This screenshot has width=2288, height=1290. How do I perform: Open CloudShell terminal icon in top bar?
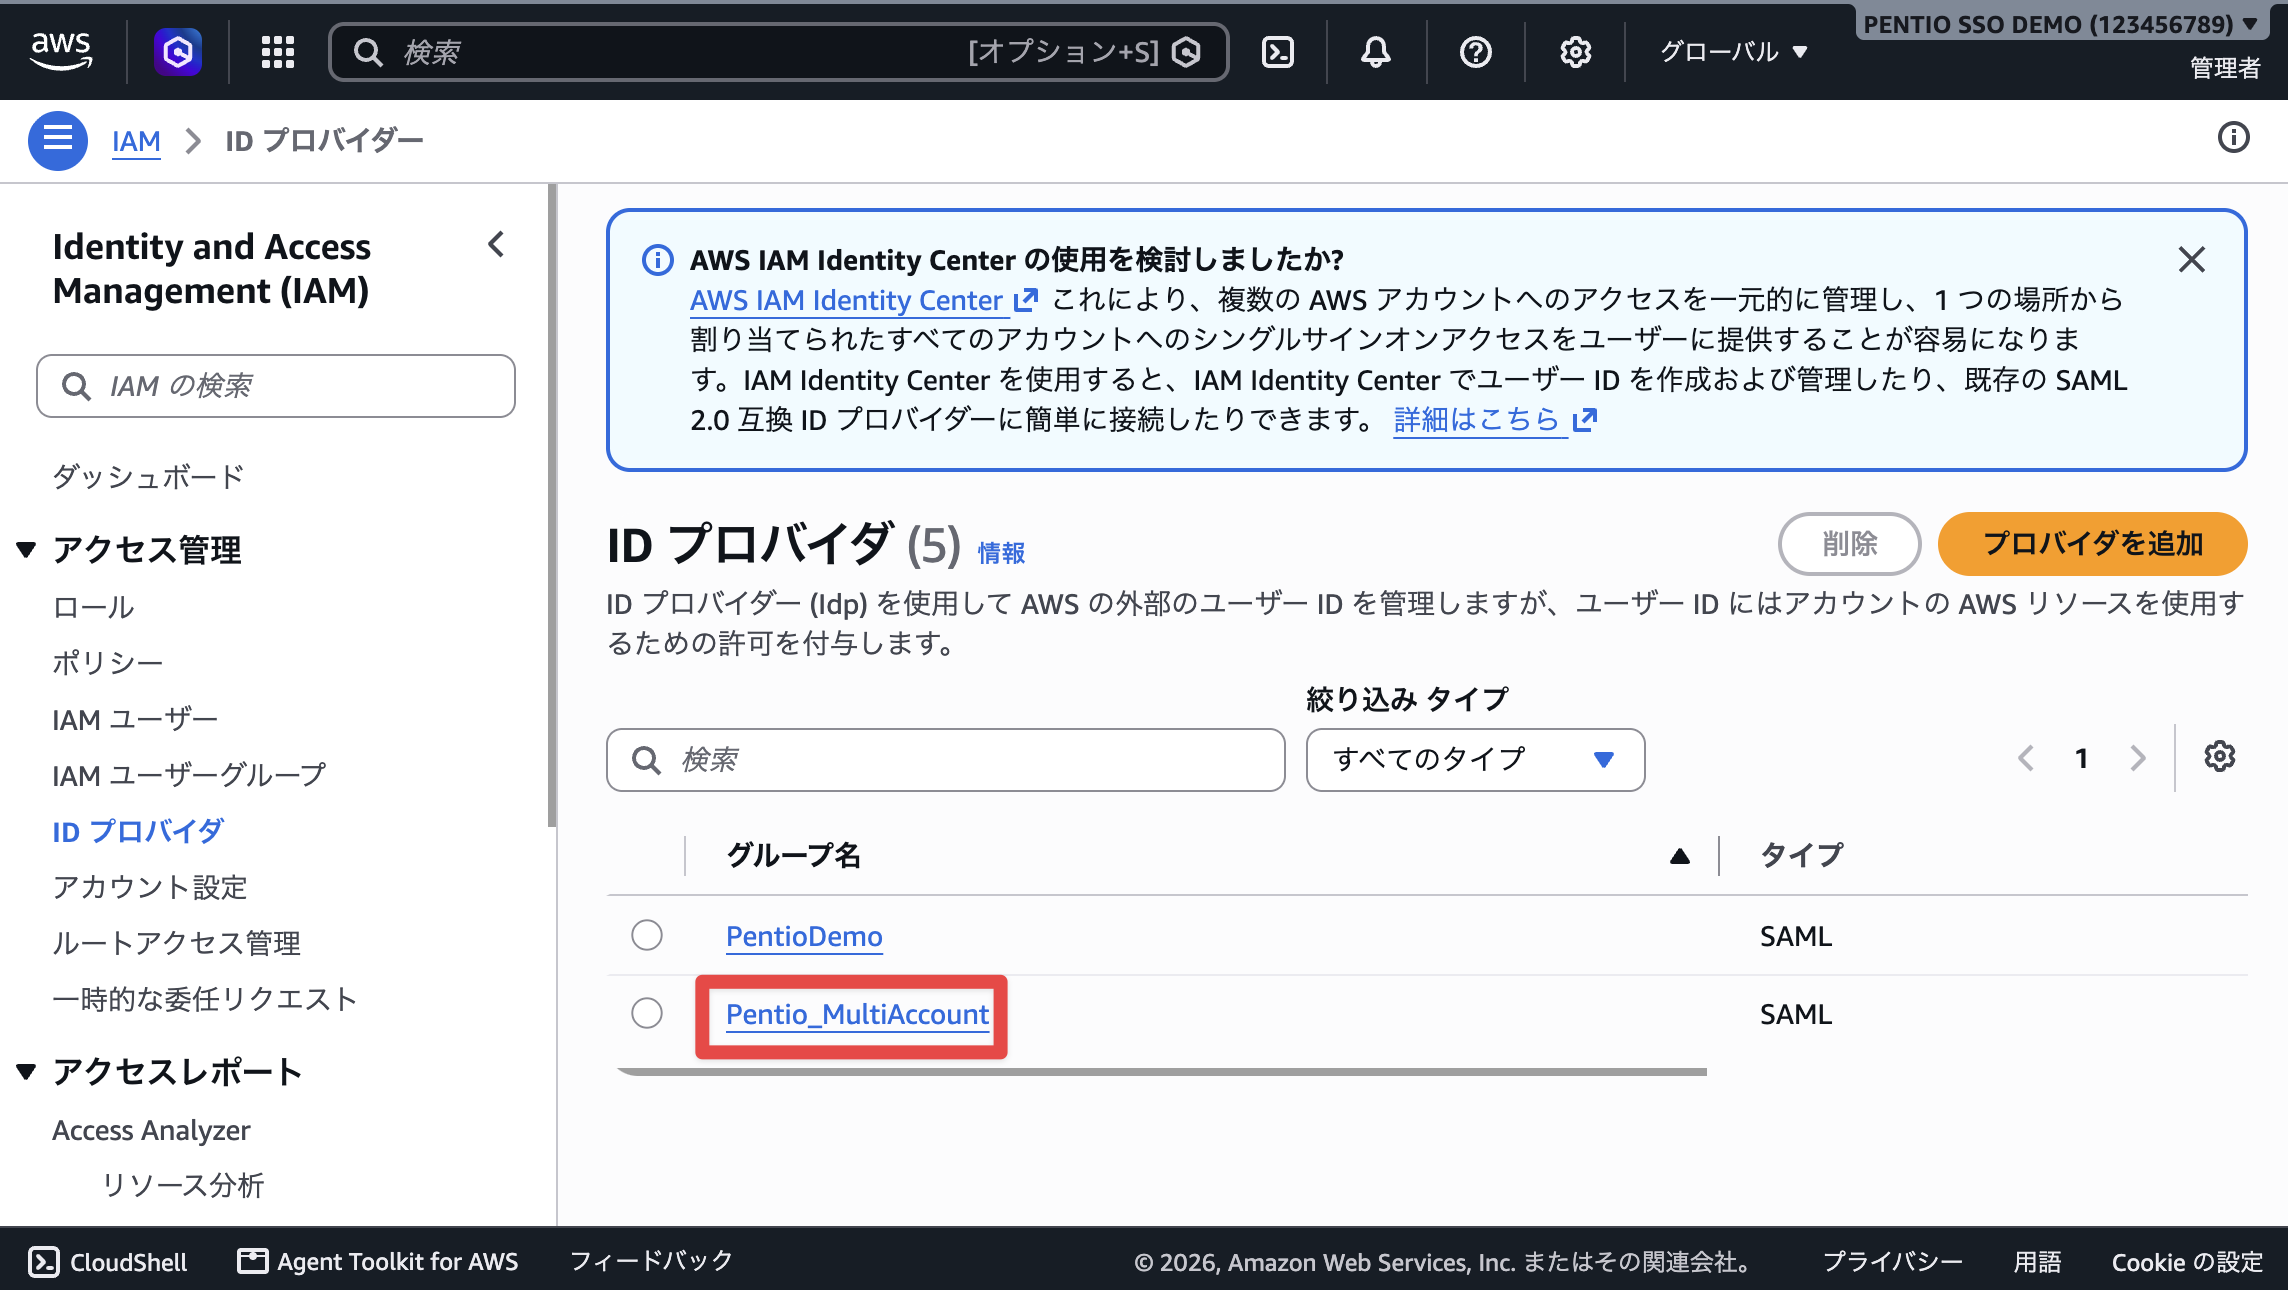(x=1278, y=52)
